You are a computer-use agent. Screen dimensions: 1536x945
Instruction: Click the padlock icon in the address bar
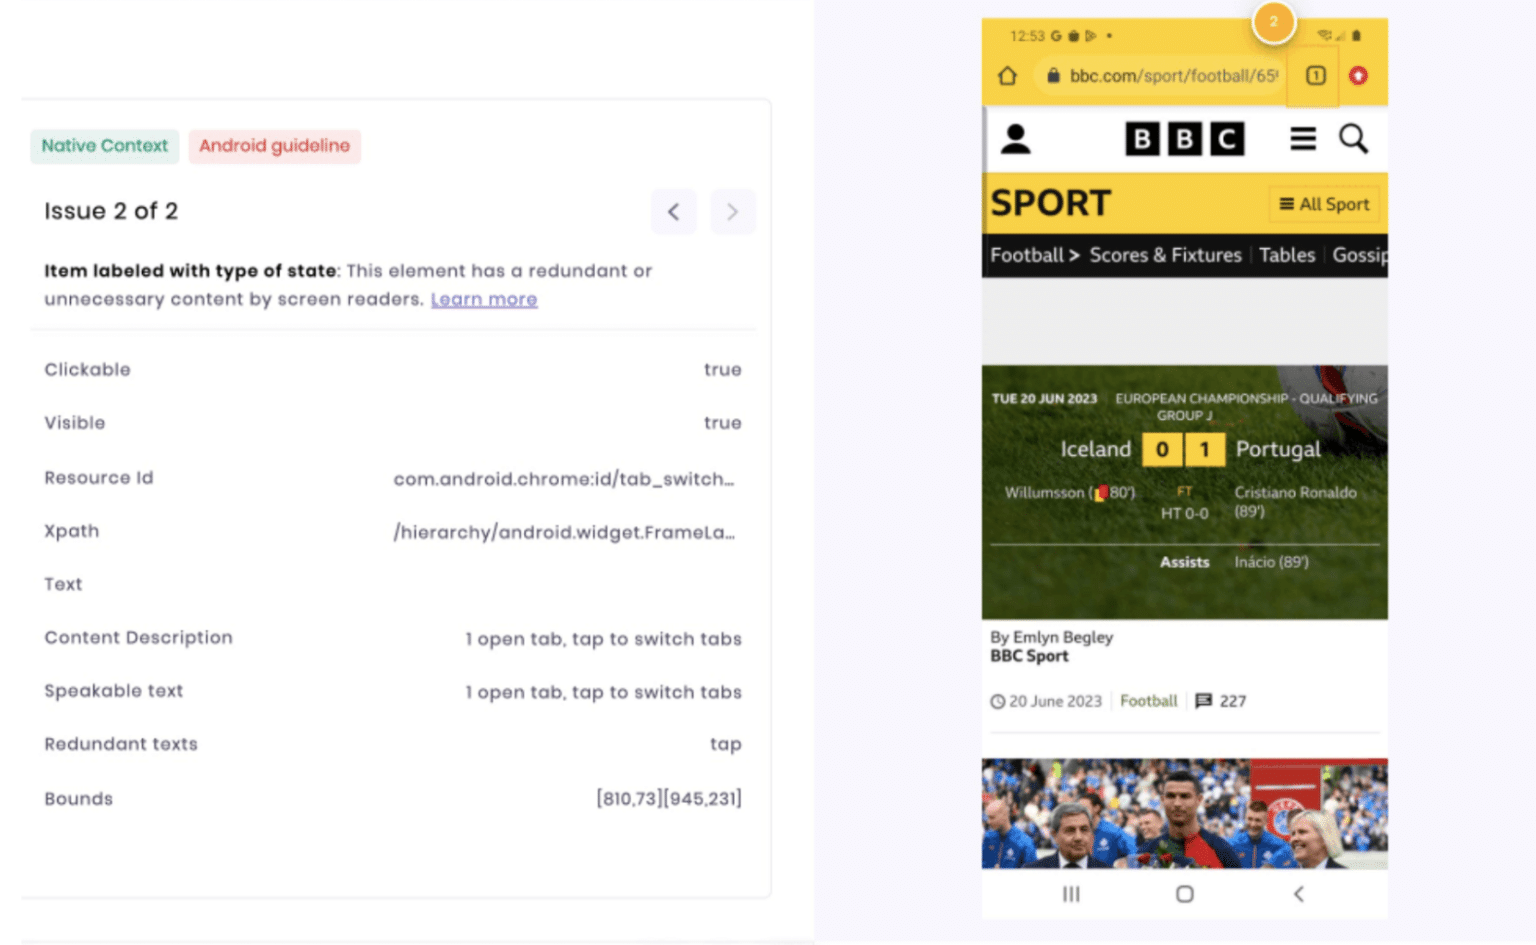[x=1052, y=75]
